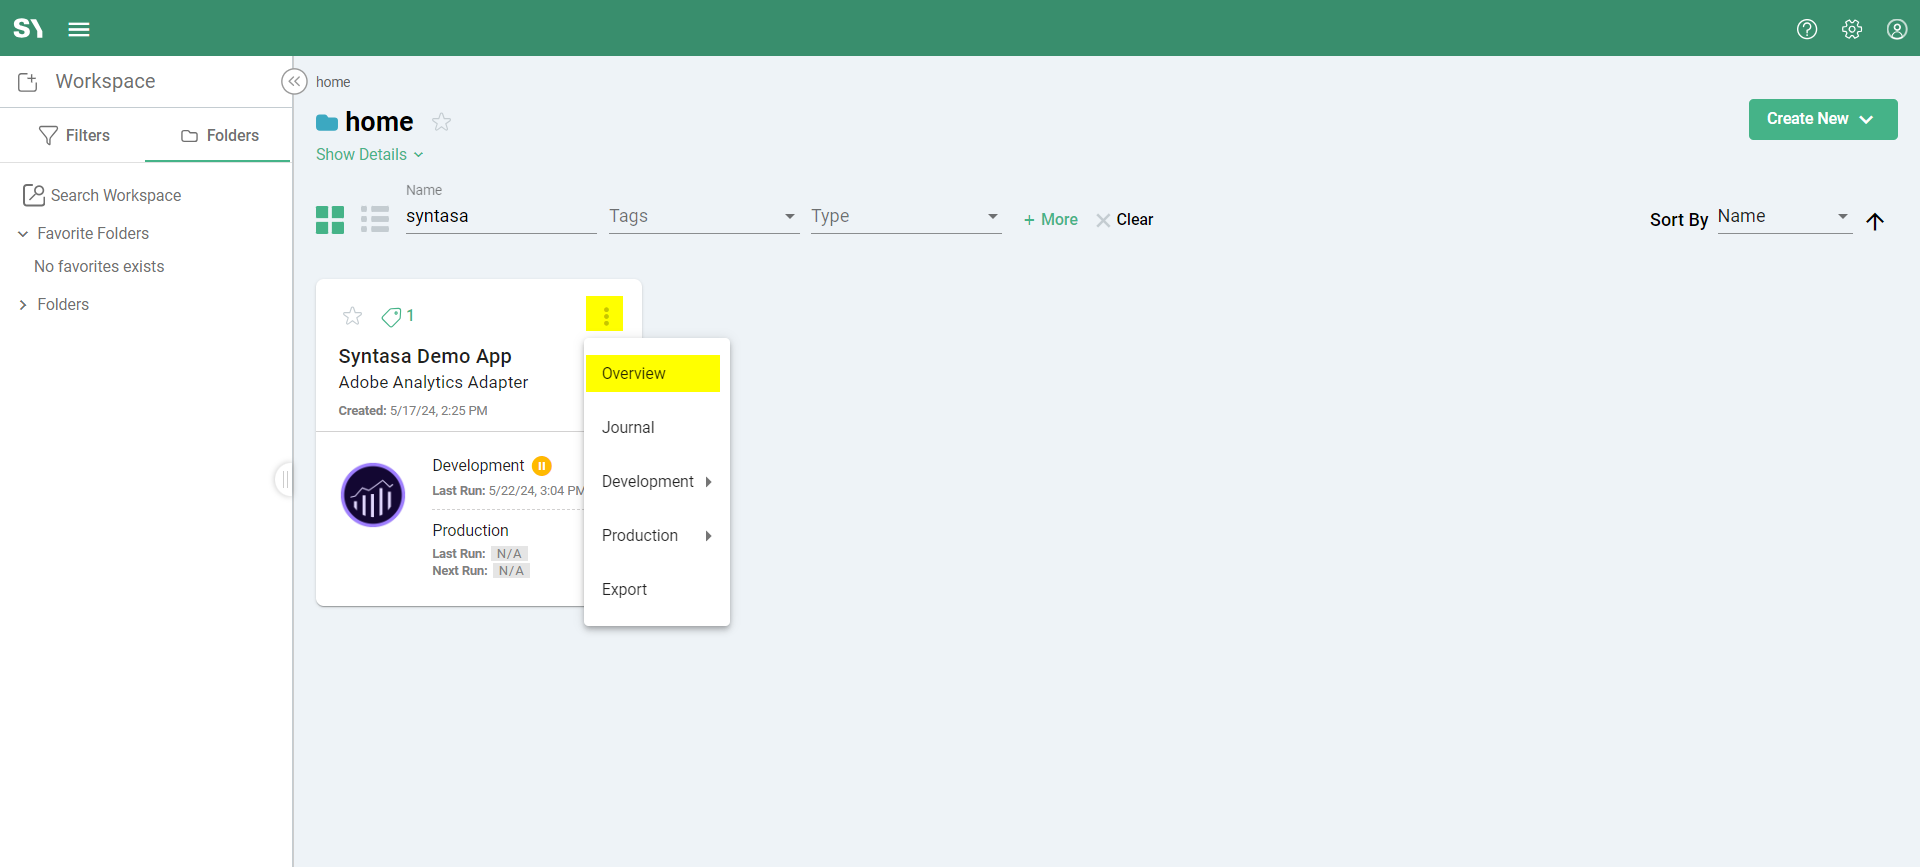Open the Development submenu
Image resolution: width=1920 pixels, height=867 pixels.
click(656, 482)
